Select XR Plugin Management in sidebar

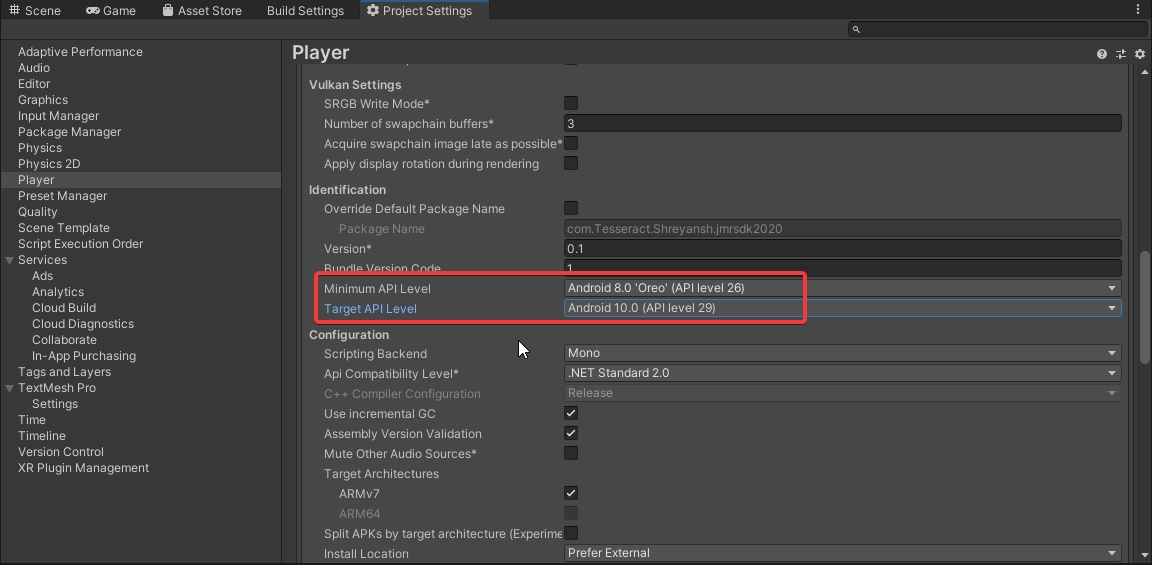[83, 468]
